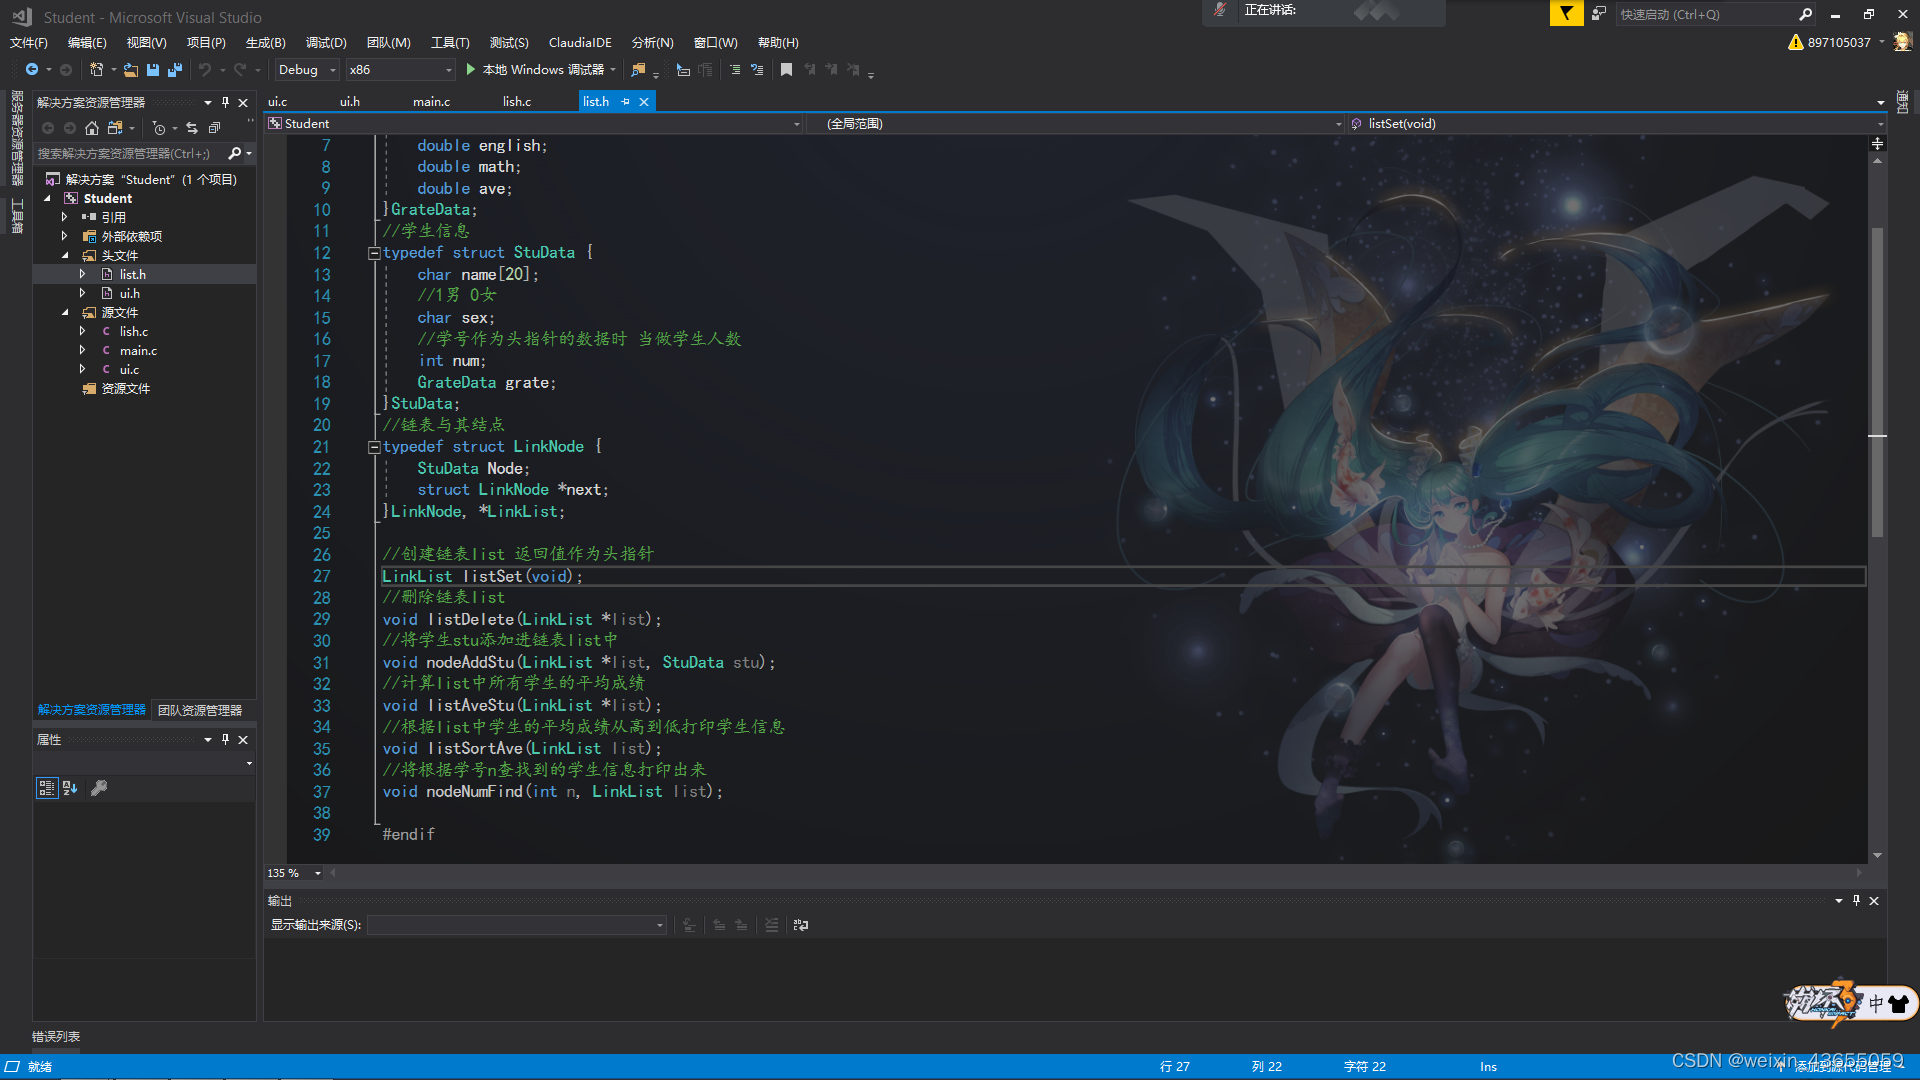Click the editor vertical scrollbar thumb
The height and width of the screenshot is (1080, 1920).
pyautogui.click(x=1877, y=380)
